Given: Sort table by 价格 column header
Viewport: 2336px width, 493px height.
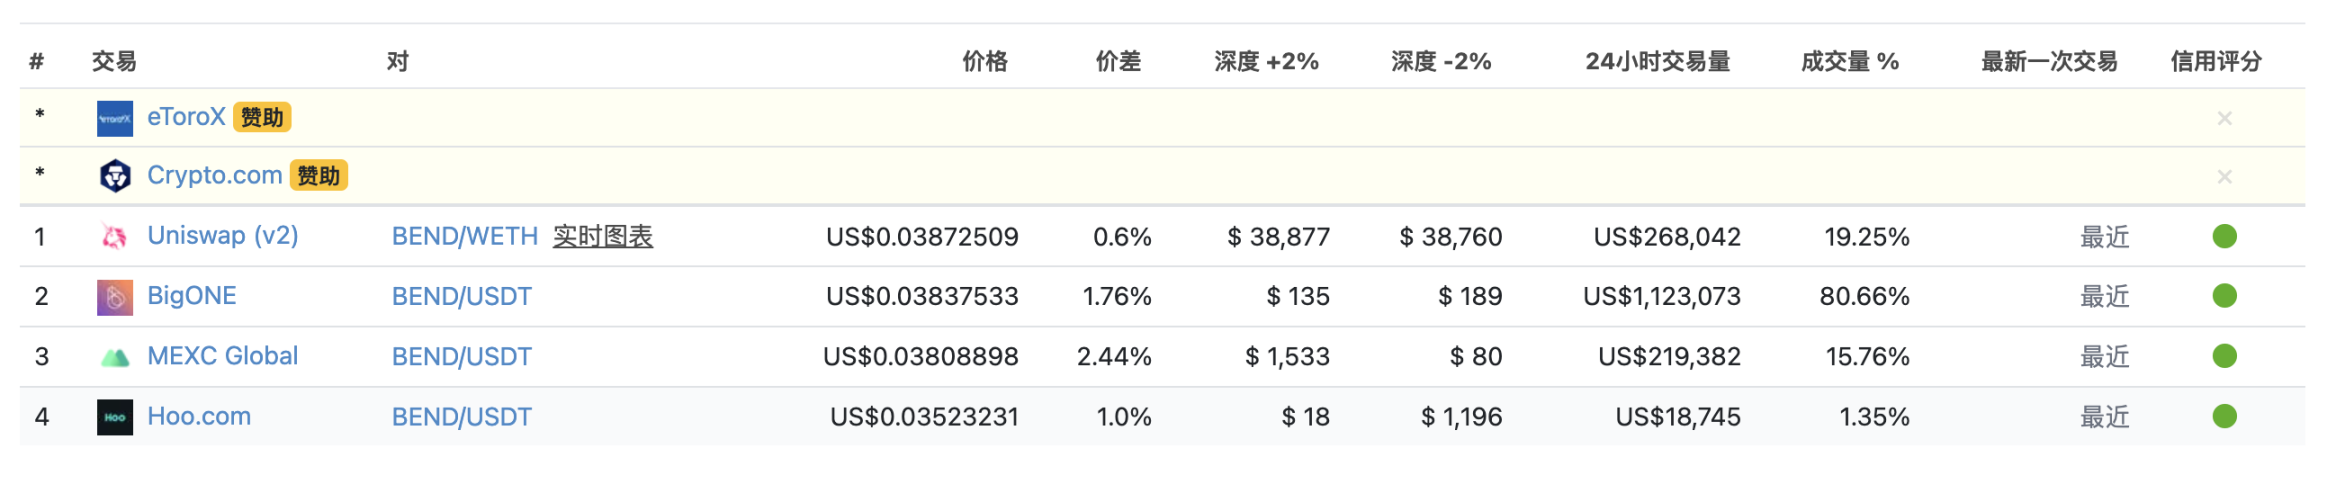Looking at the screenshot, I should tap(984, 62).
